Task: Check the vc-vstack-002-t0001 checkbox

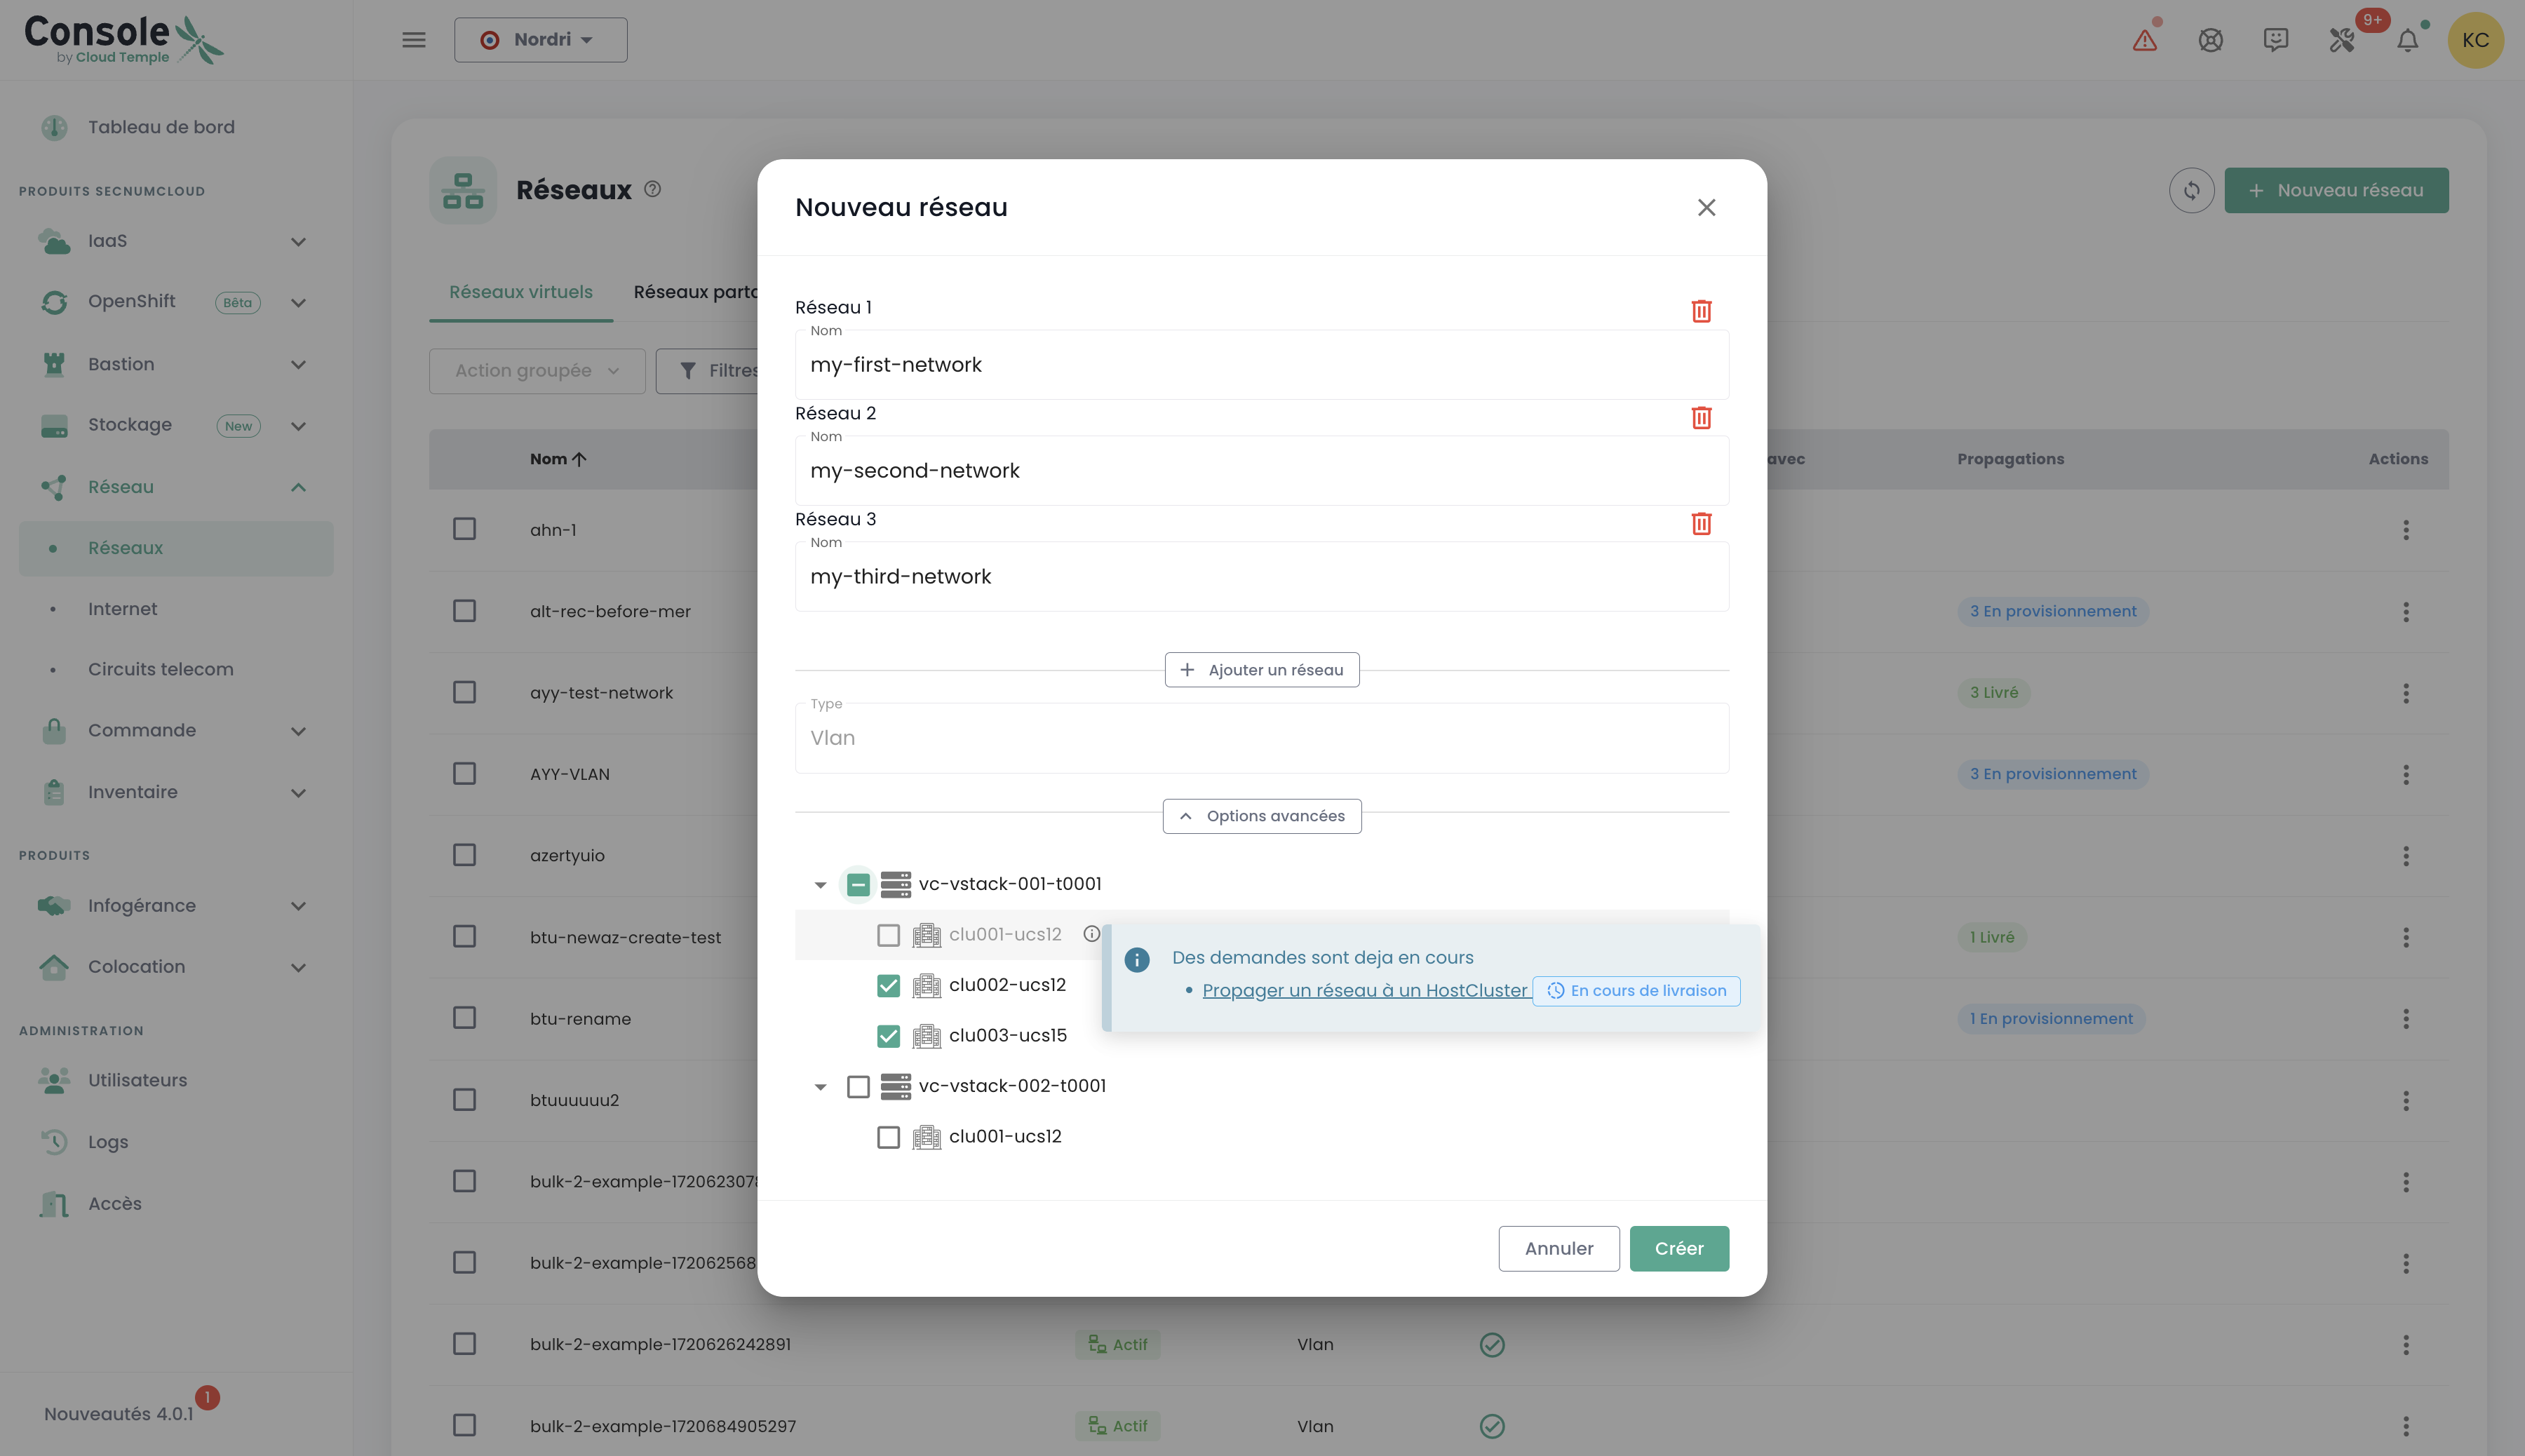Action: click(x=858, y=1086)
